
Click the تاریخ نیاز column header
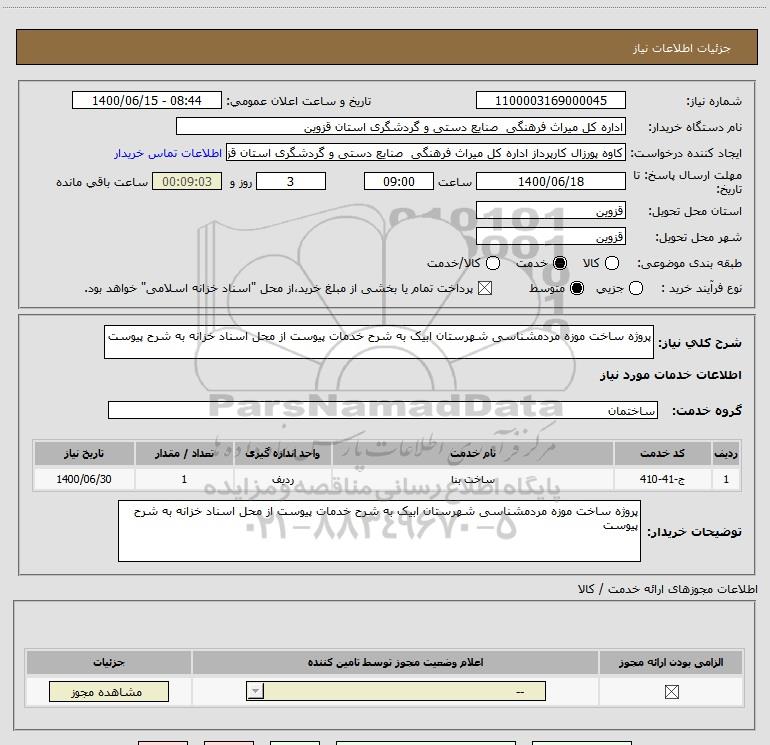(x=84, y=453)
